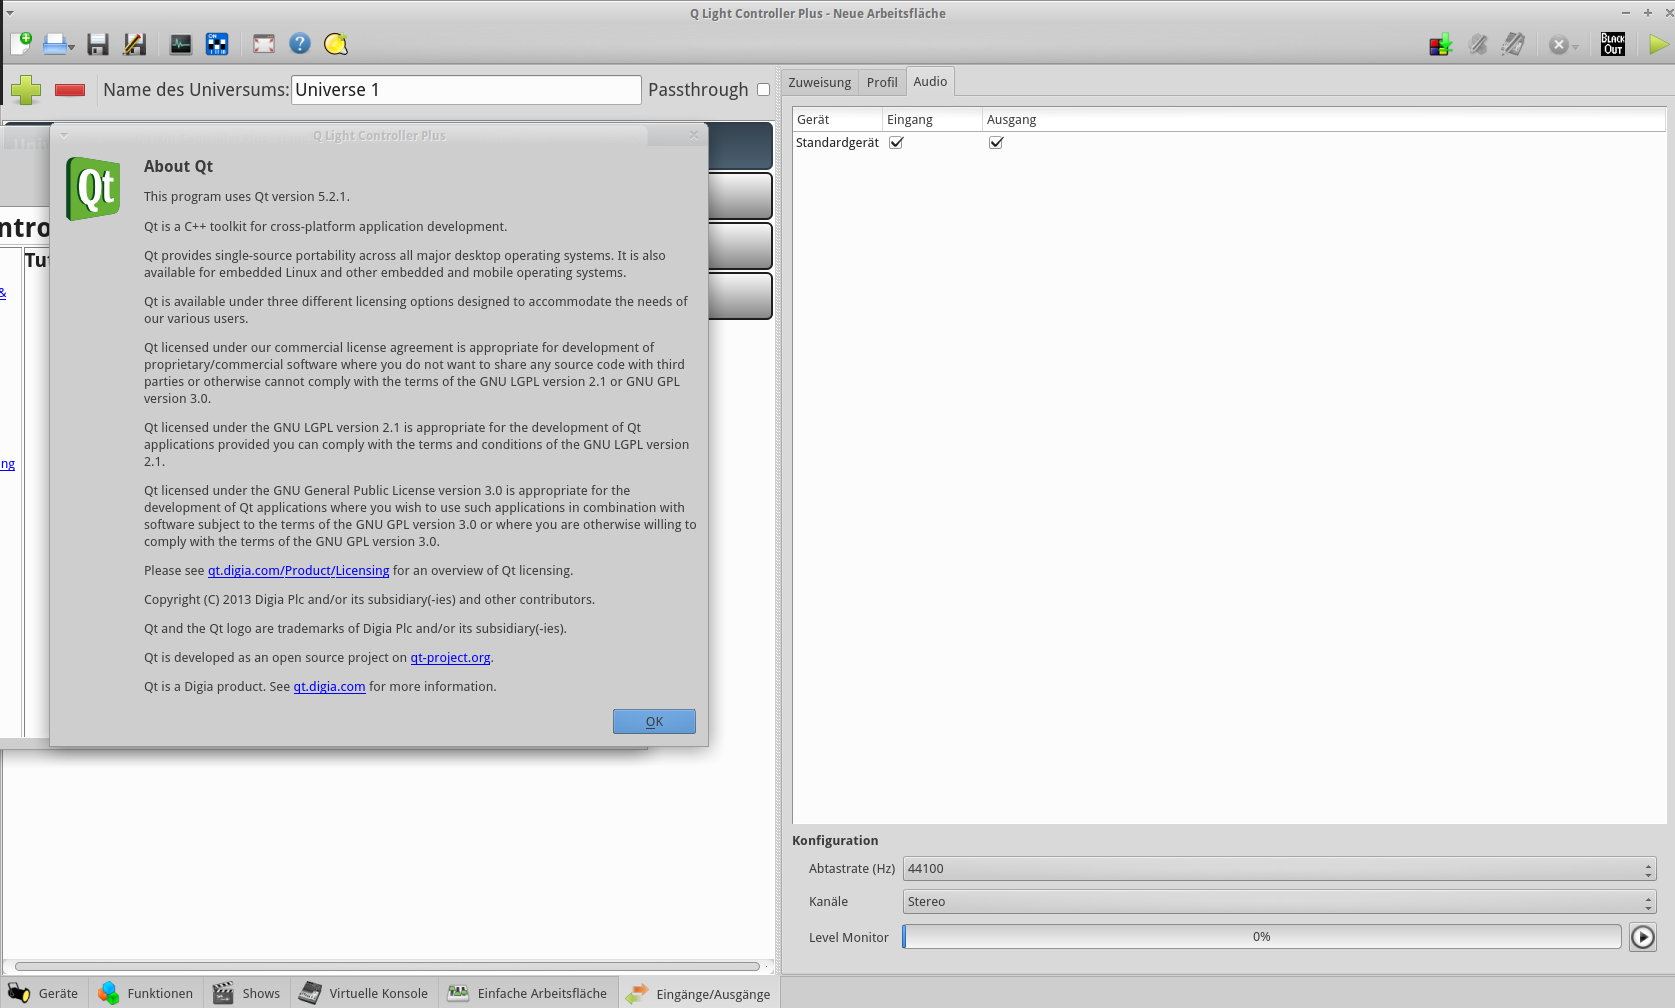Open the Kanäle Stereo dropdown

[x=1280, y=902]
